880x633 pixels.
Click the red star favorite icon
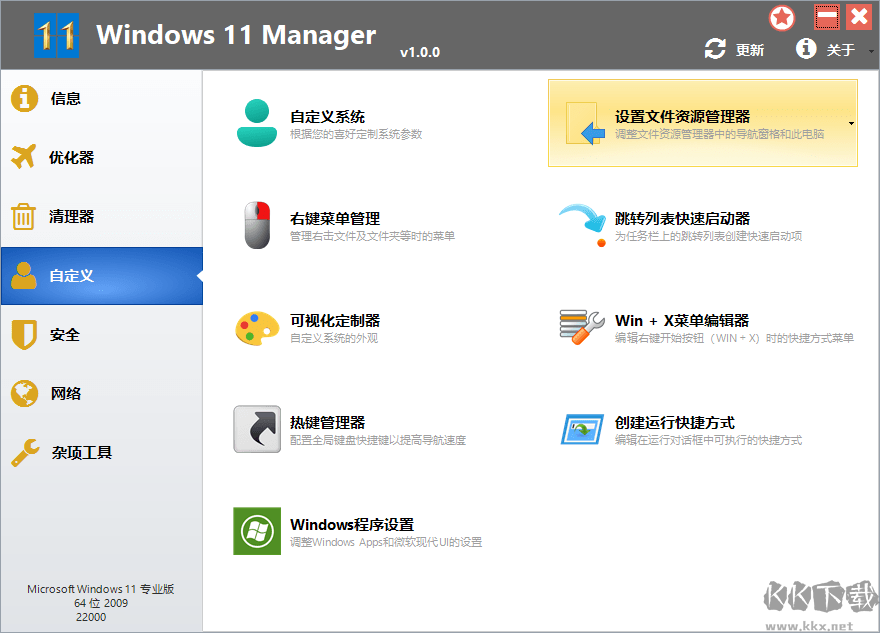click(781, 17)
